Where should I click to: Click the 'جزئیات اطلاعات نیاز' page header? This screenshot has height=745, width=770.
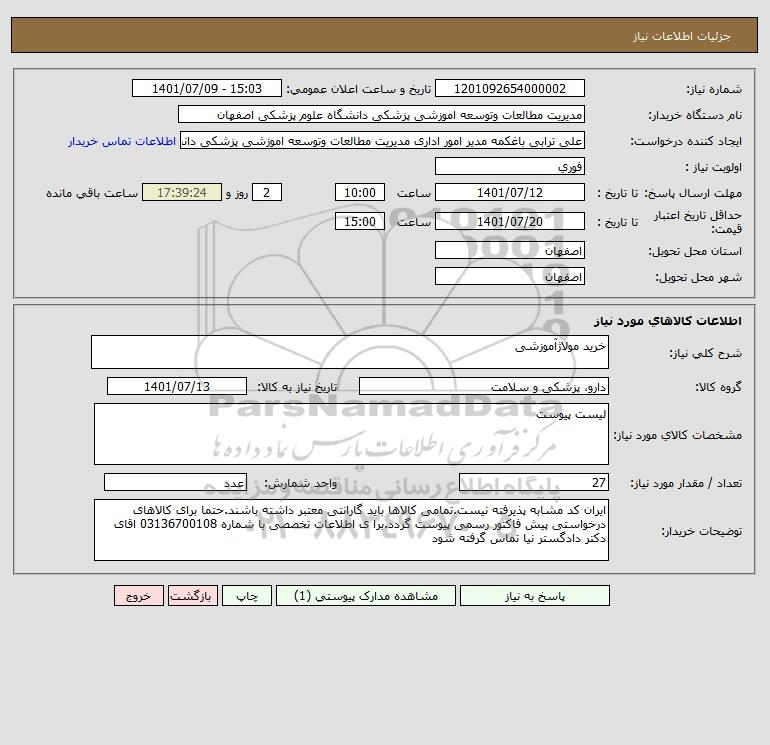click(x=682, y=36)
